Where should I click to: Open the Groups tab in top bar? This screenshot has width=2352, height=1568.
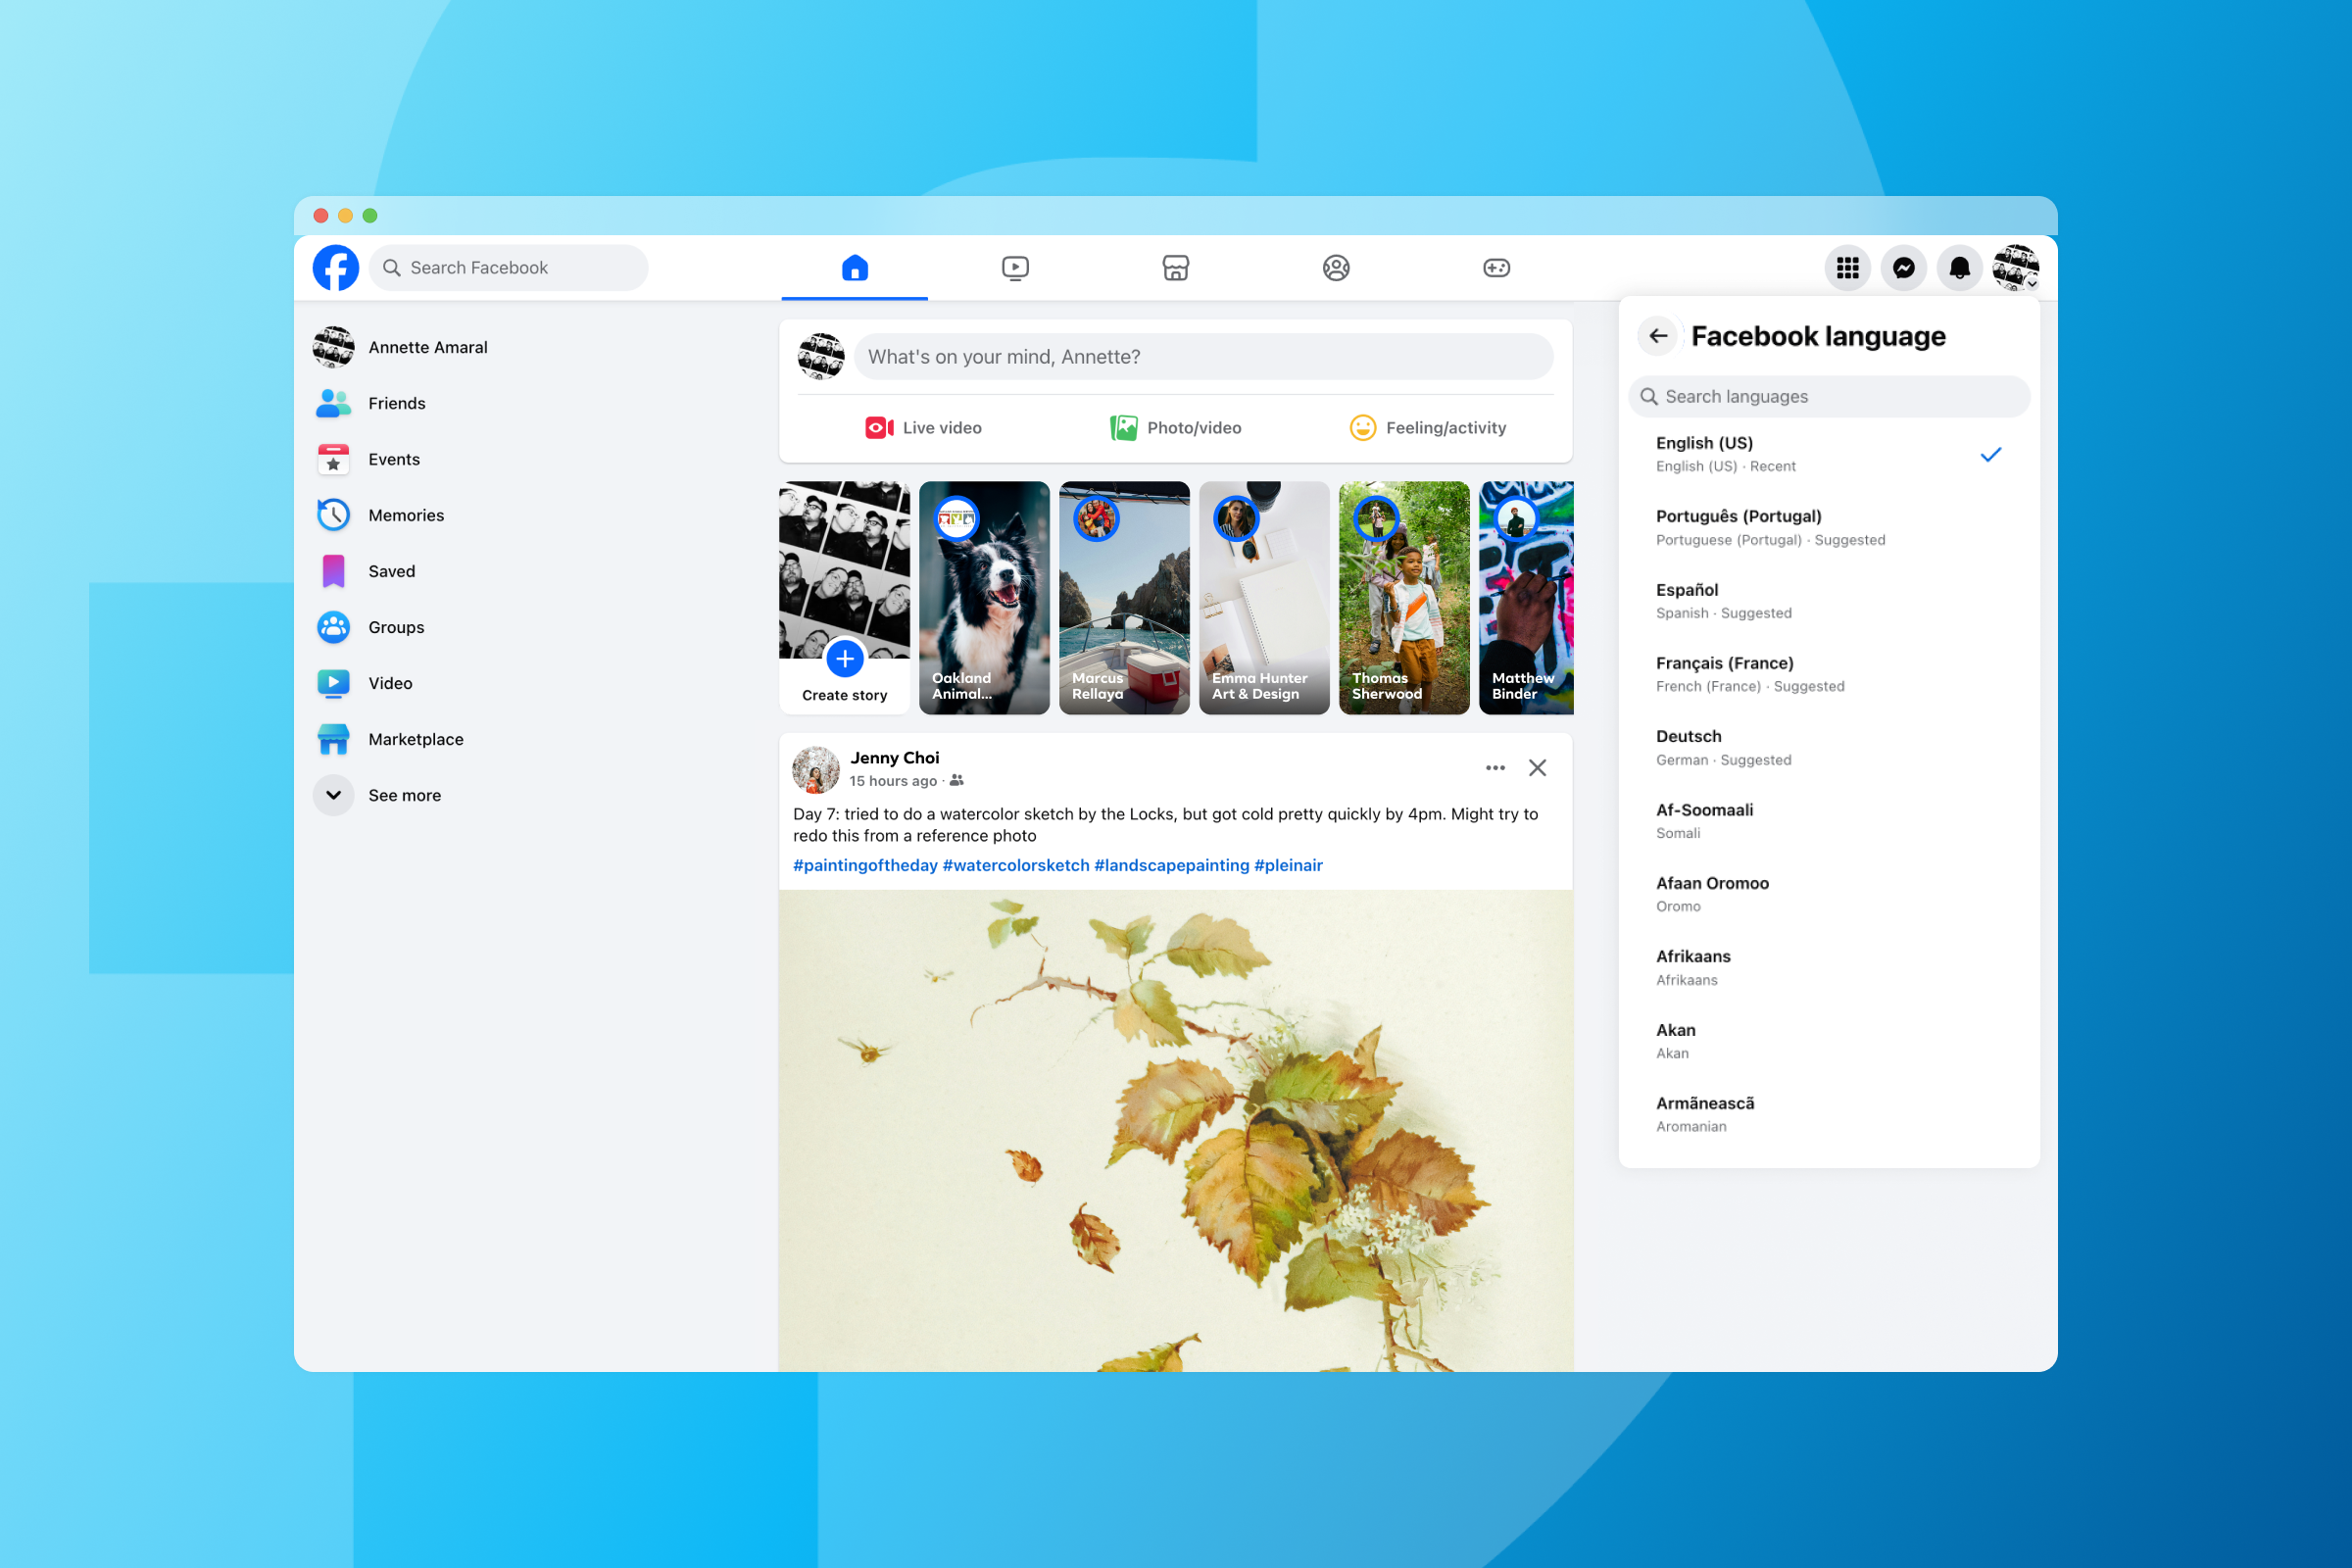click(1336, 267)
